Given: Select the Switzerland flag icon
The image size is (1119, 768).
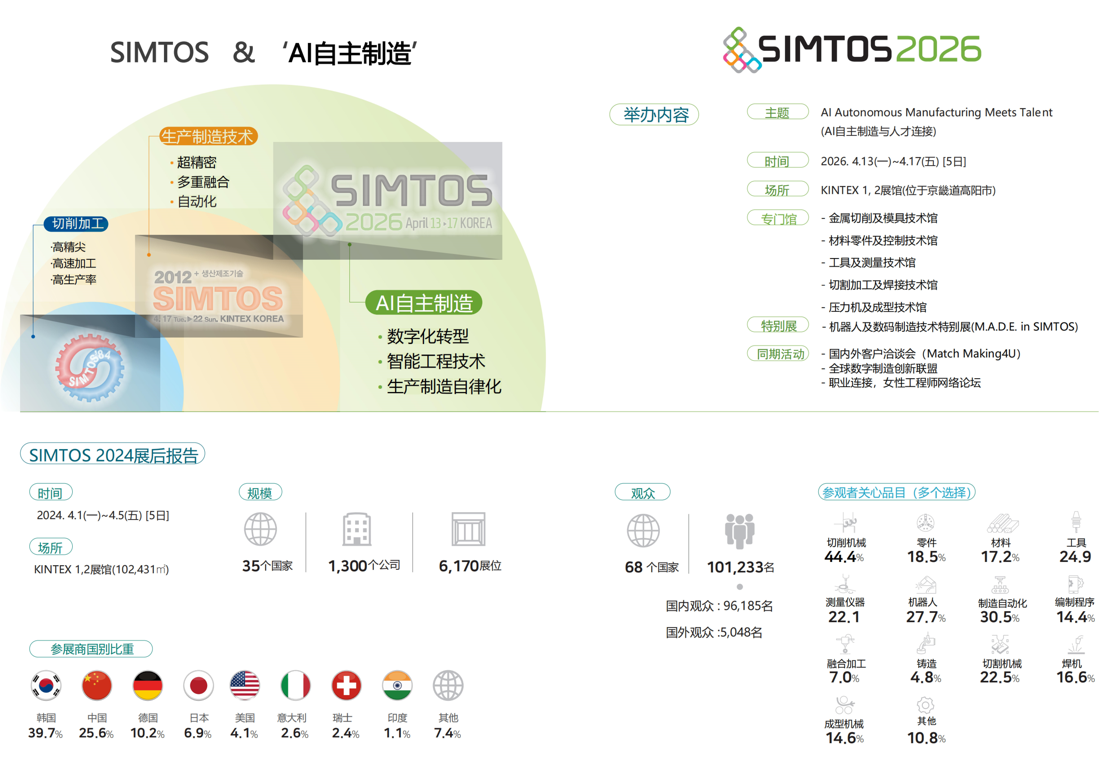Looking at the screenshot, I should tap(346, 685).
